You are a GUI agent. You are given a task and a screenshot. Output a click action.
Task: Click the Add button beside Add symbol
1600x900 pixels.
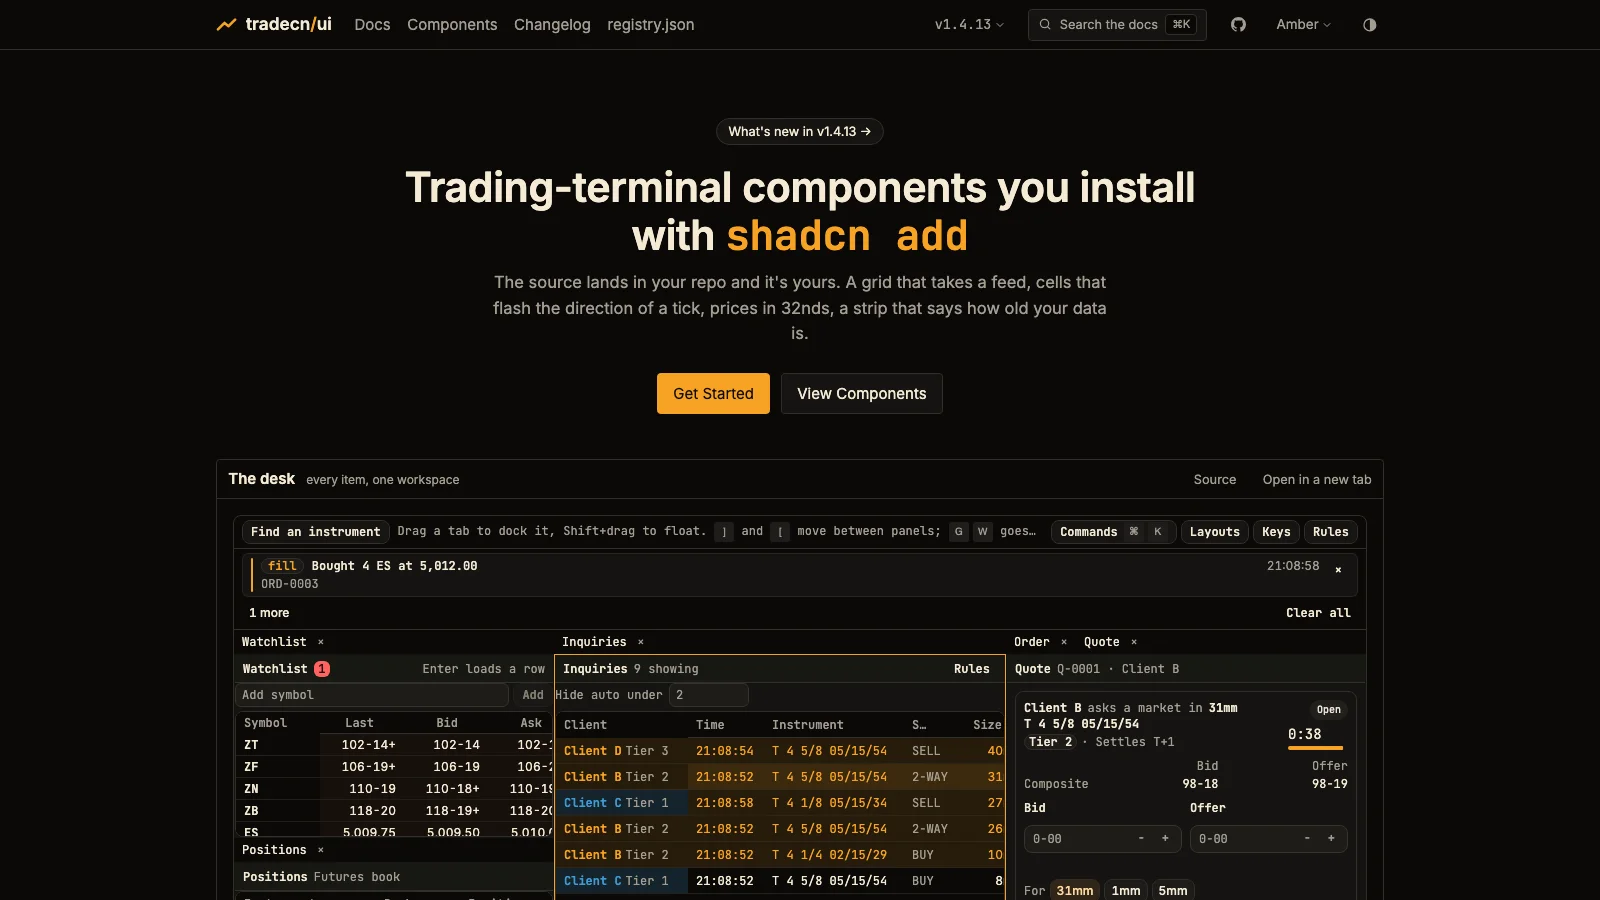533,694
